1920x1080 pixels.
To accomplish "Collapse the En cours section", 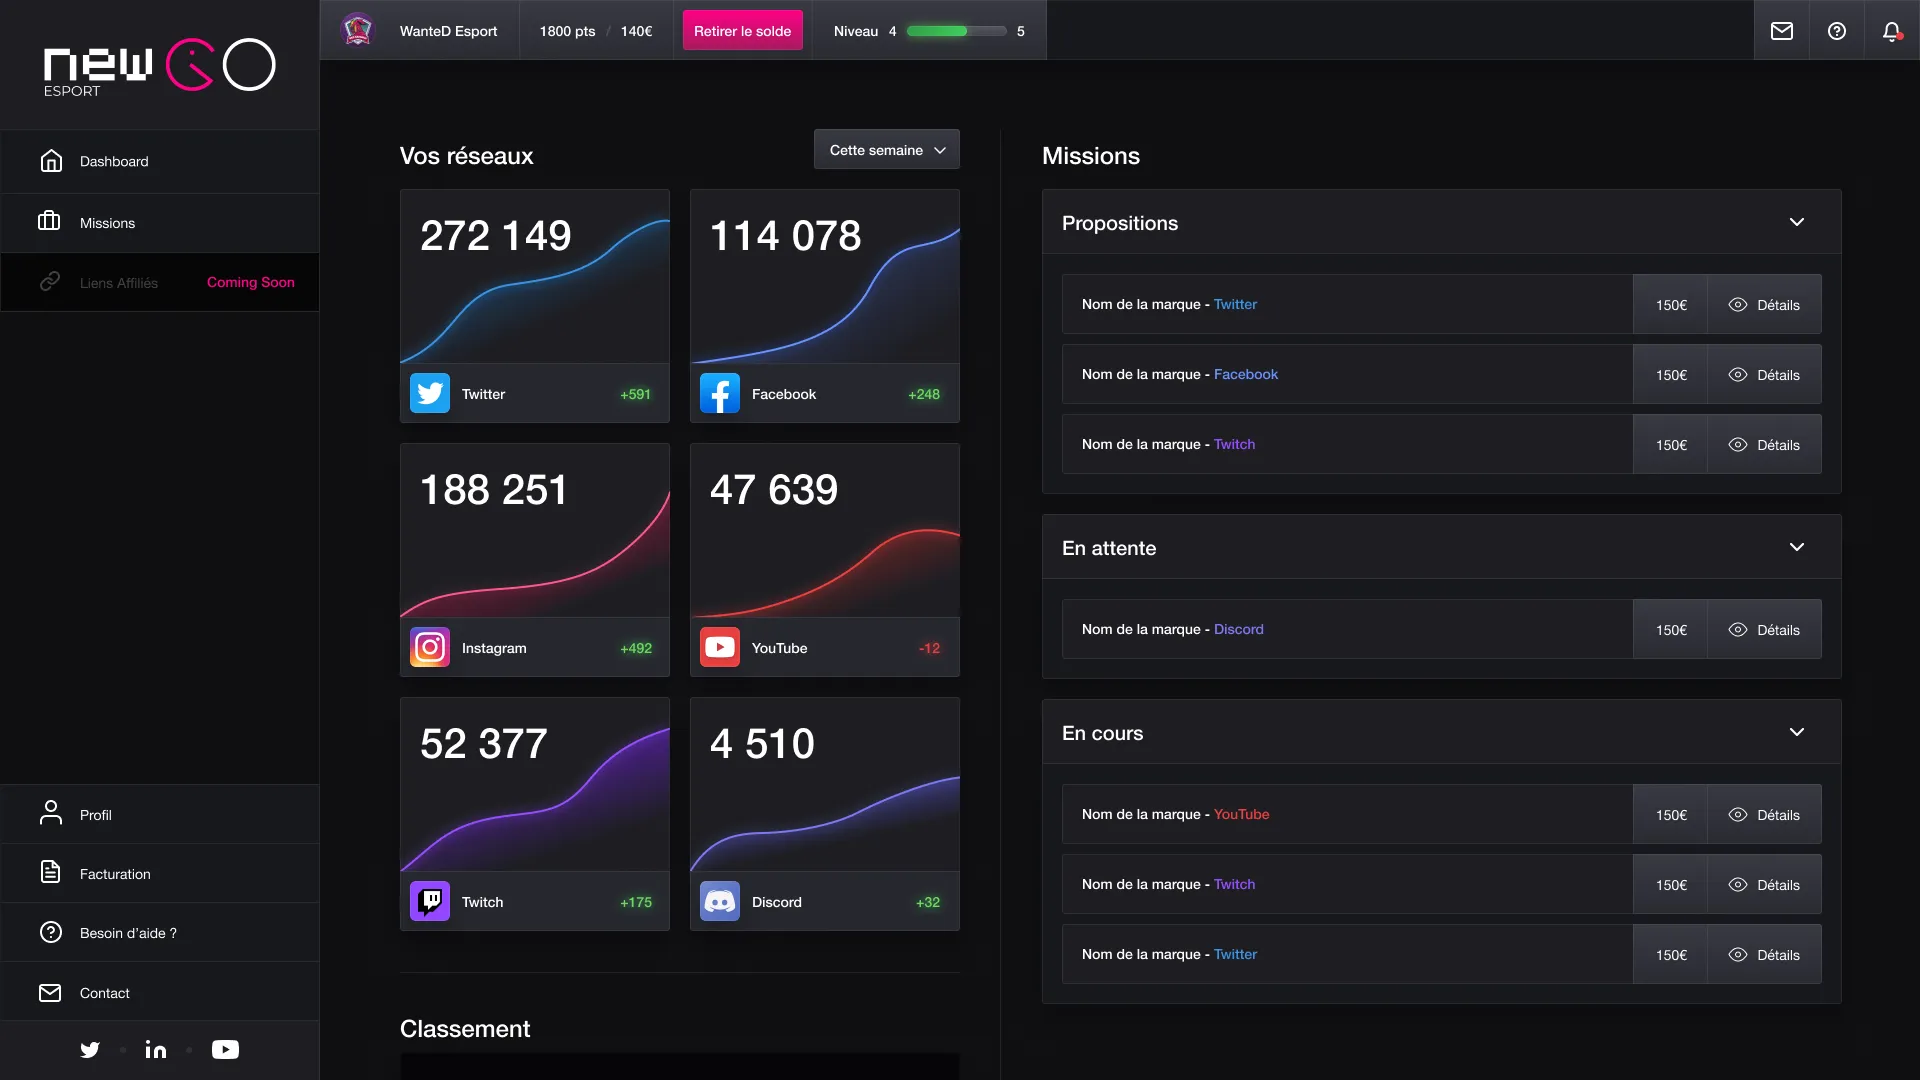I will [1797, 732].
